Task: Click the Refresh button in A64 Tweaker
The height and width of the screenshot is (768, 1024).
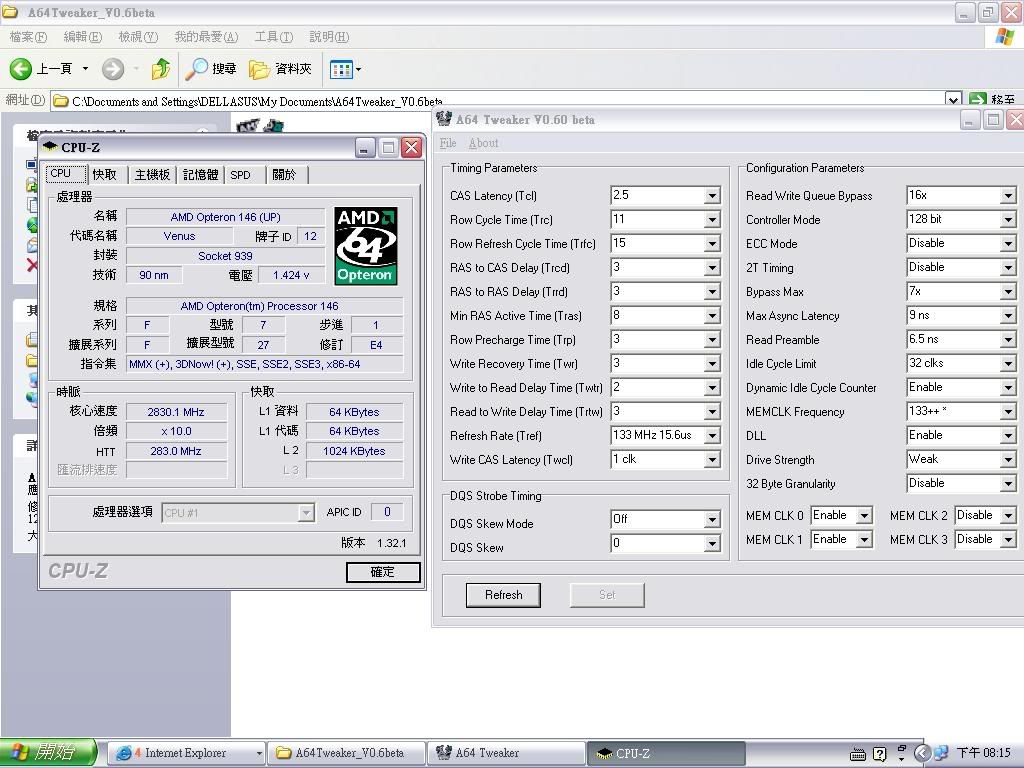Action: [504, 595]
